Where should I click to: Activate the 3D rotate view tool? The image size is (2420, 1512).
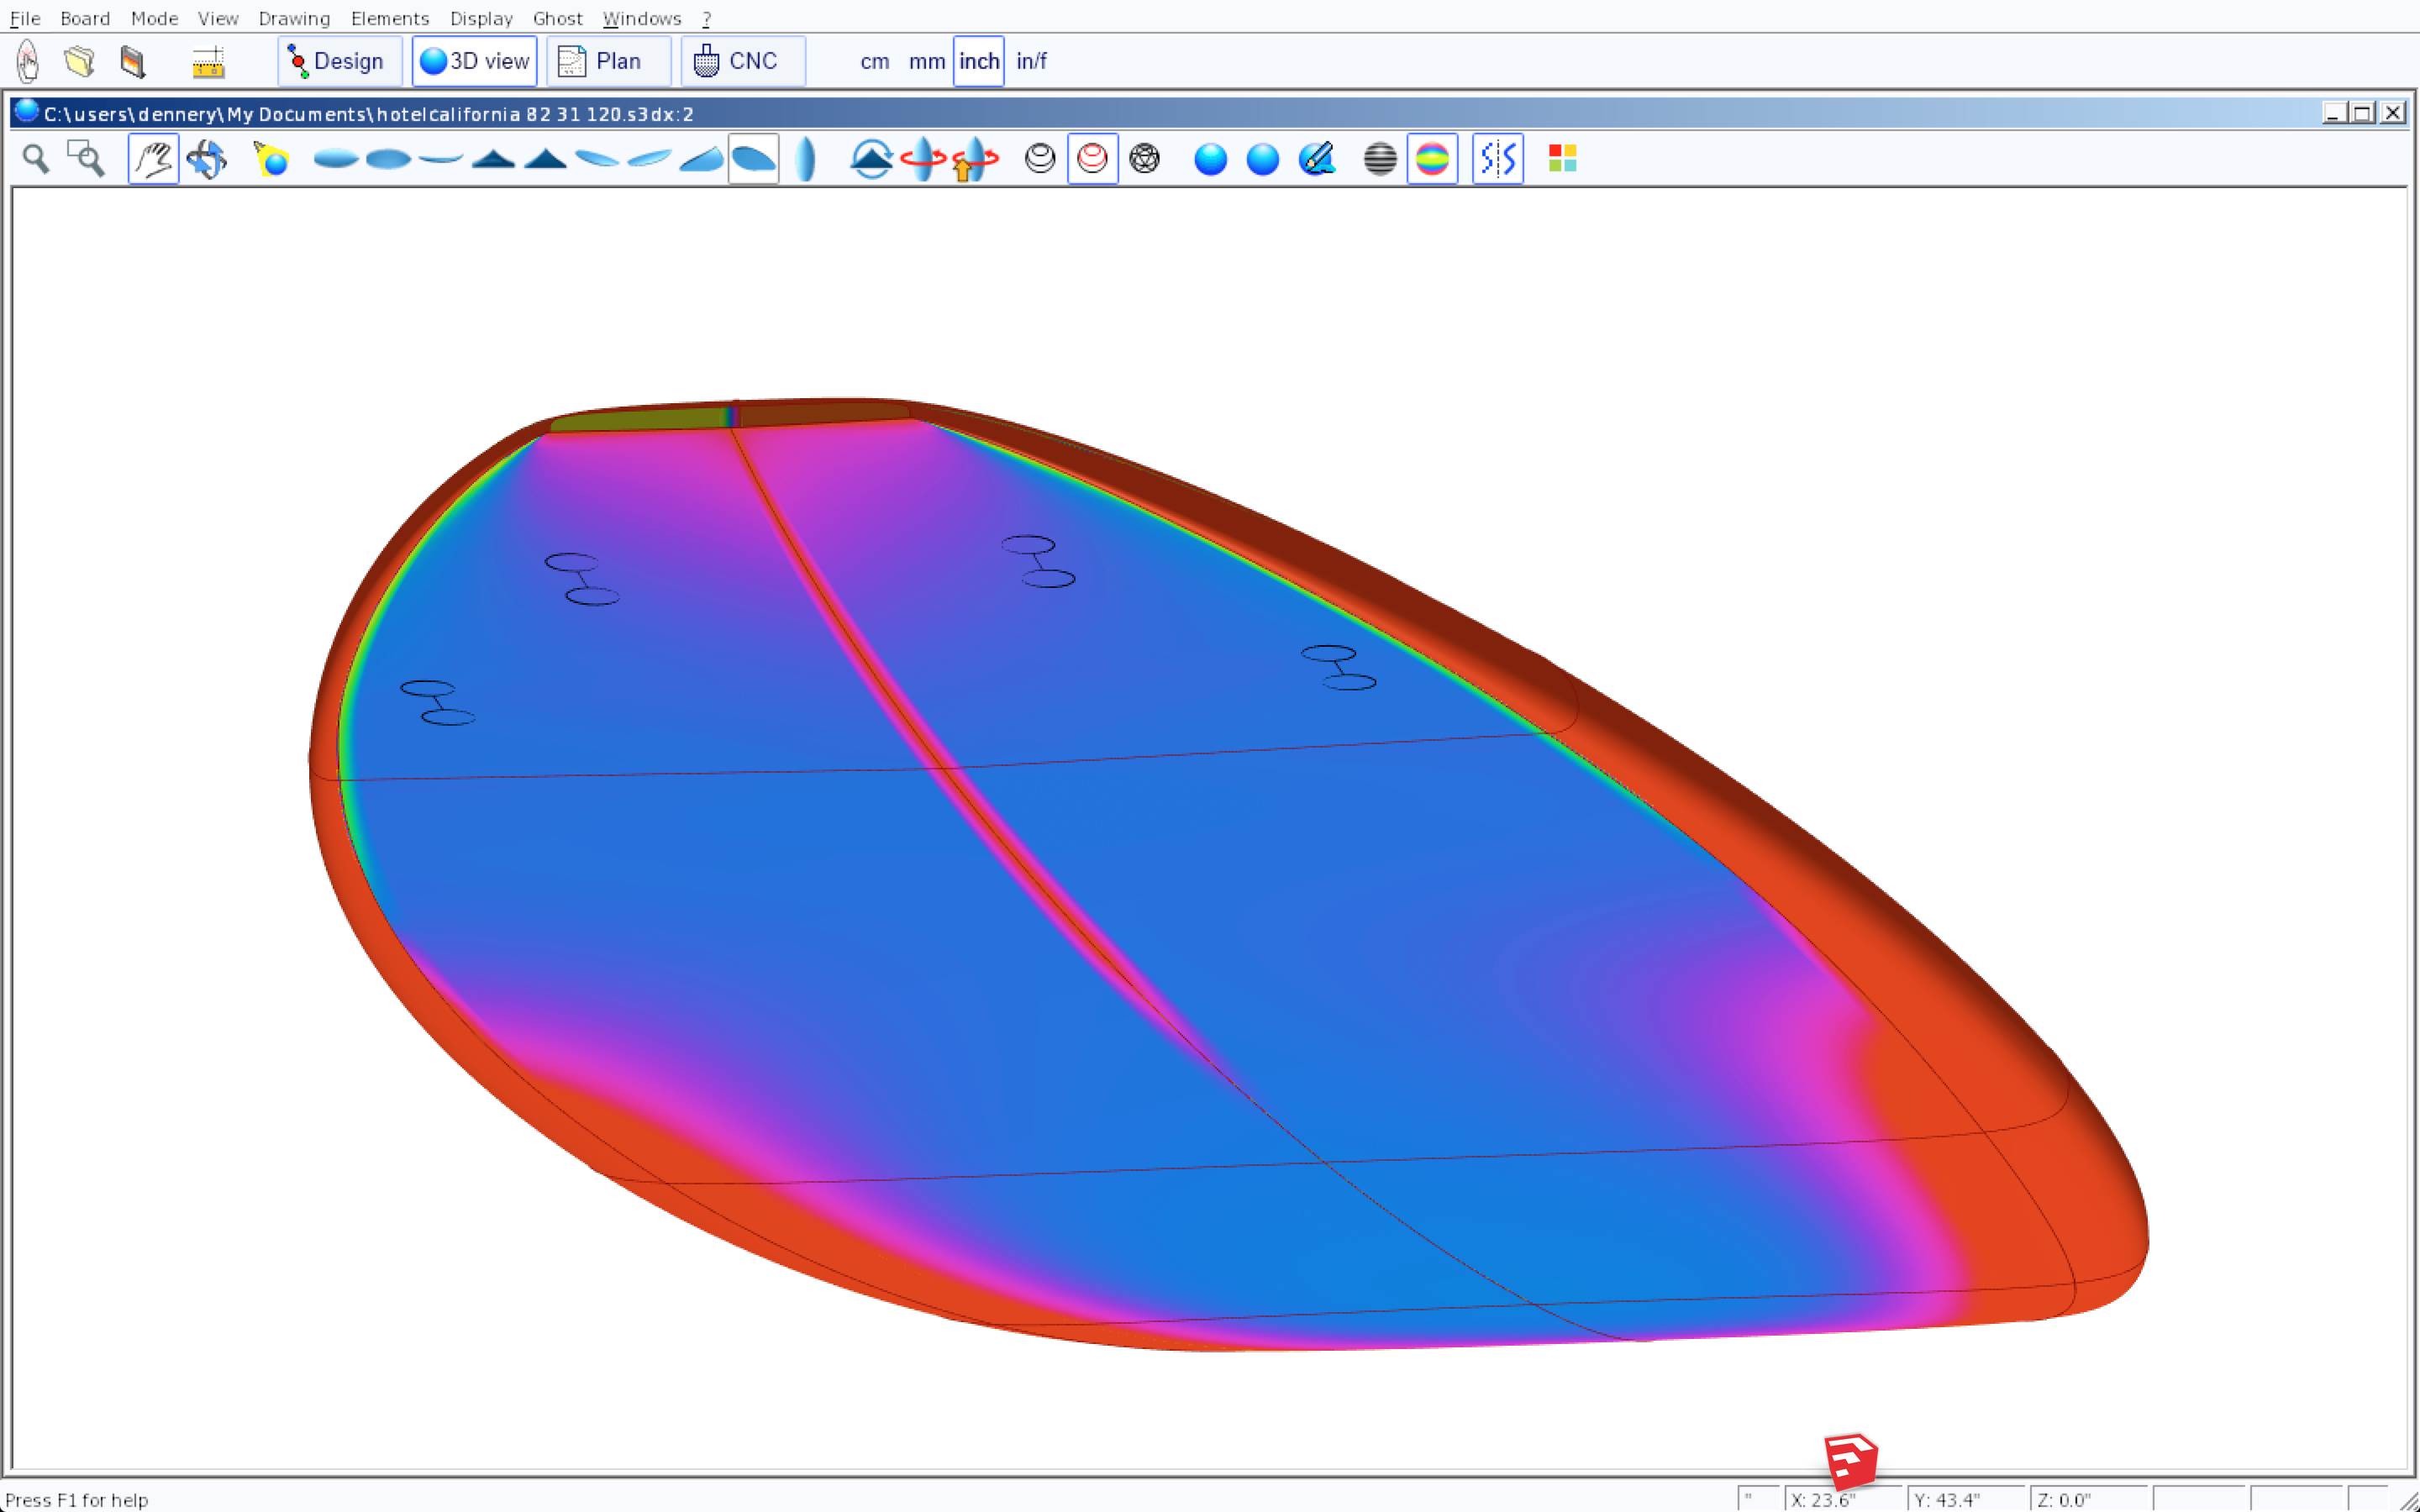click(x=207, y=159)
